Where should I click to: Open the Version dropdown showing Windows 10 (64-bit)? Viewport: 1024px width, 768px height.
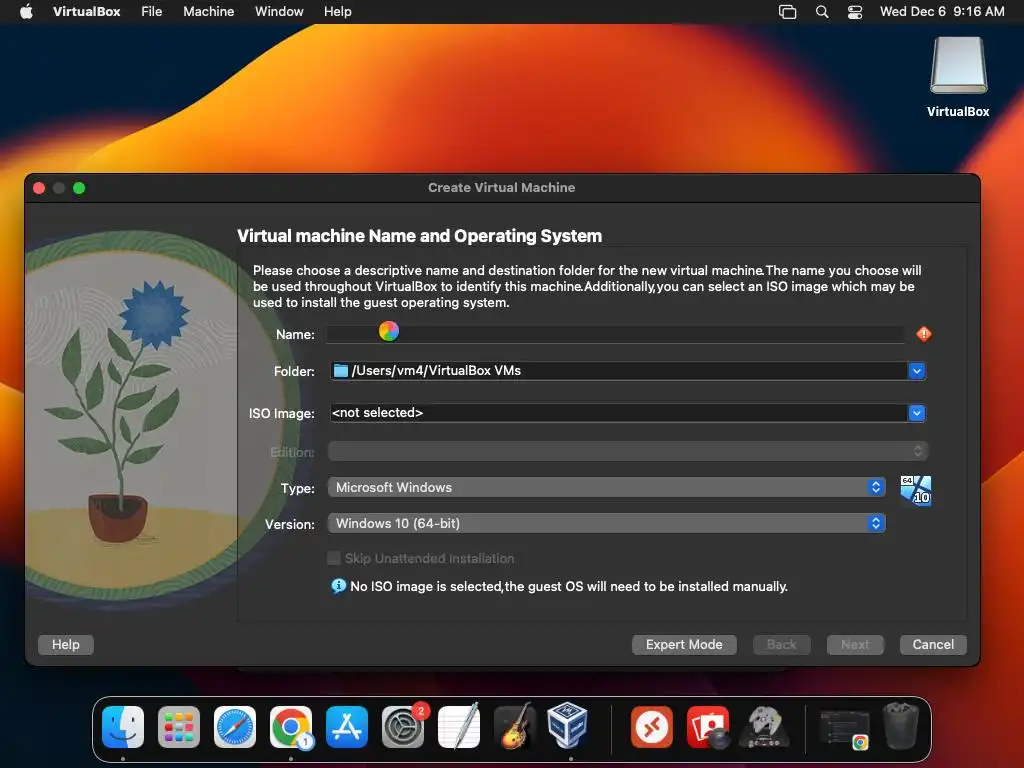pos(607,523)
